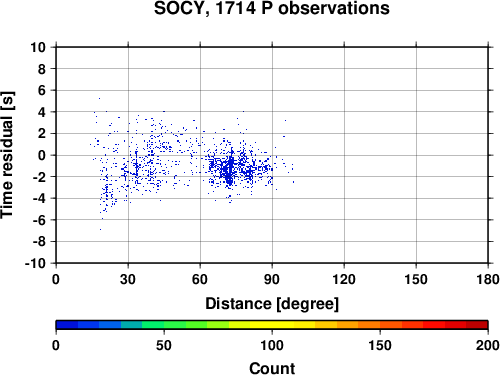
Task: Click the 'Distance [degree]' axis label
Action: click(x=272, y=304)
